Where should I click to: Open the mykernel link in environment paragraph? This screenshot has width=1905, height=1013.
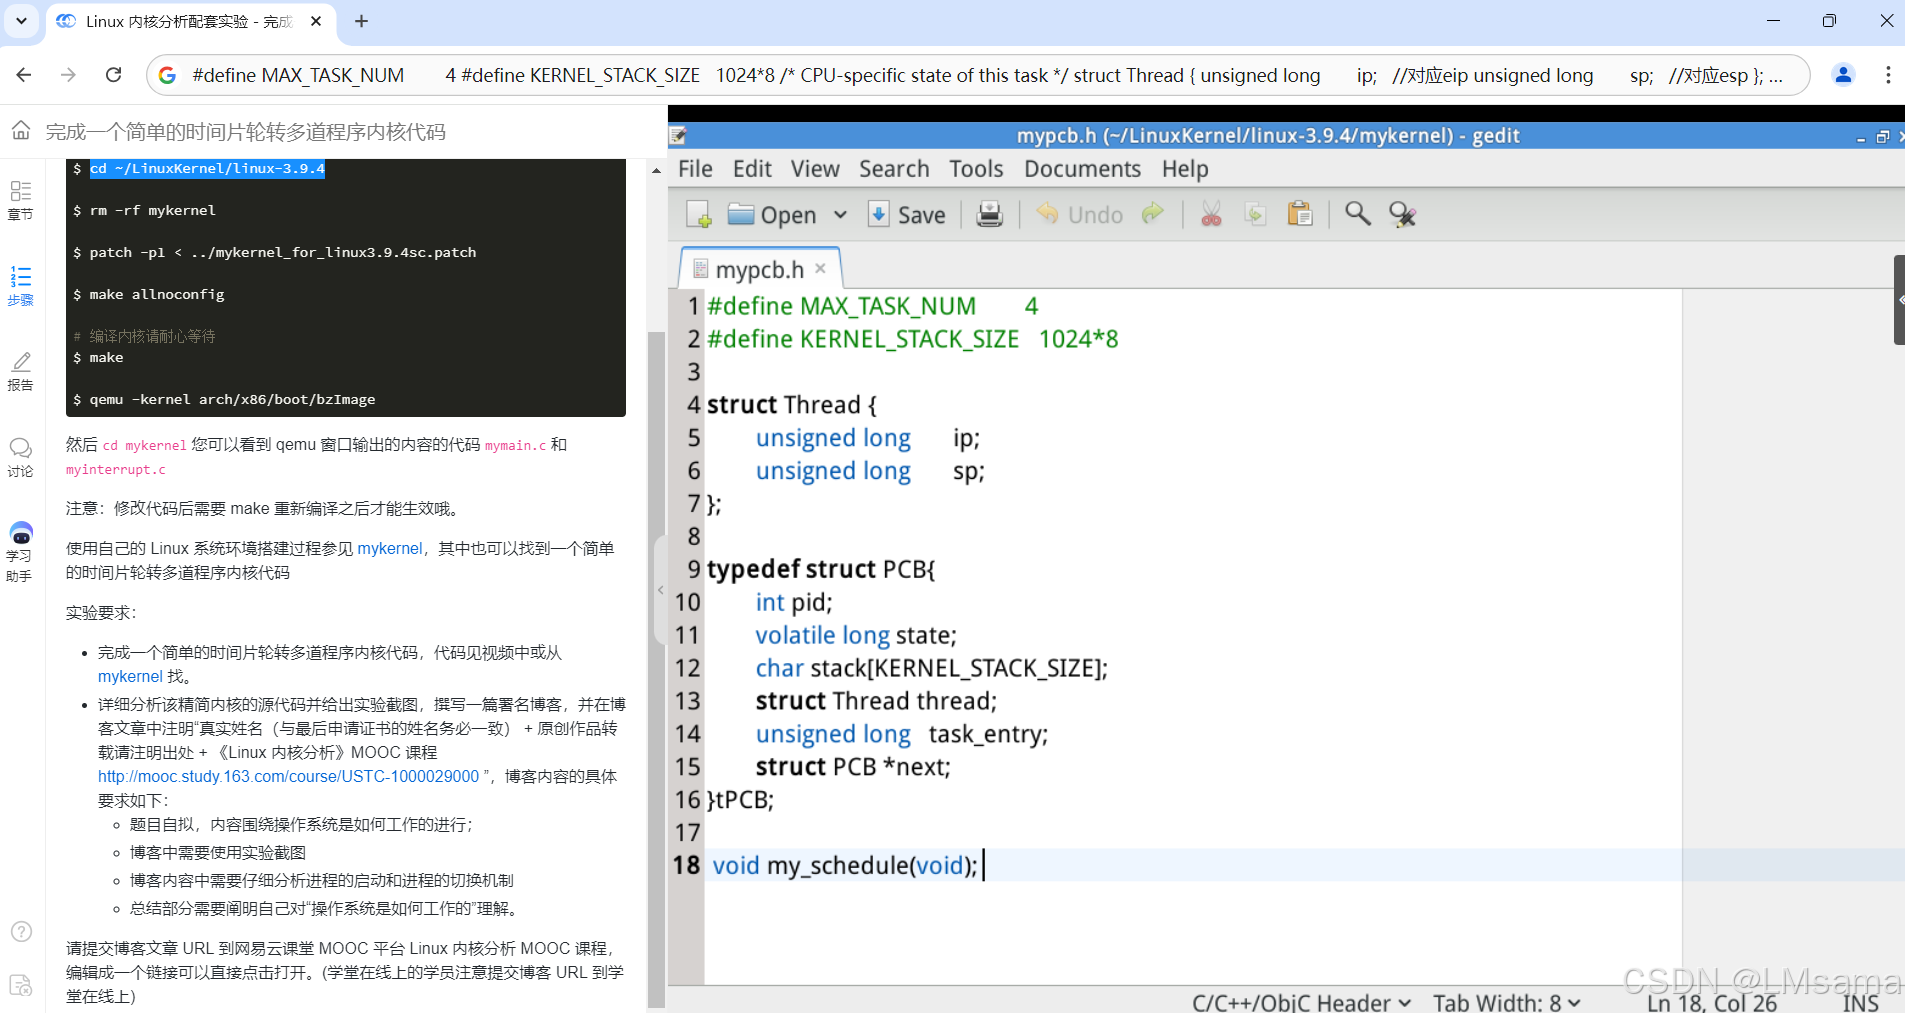pyautogui.click(x=390, y=548)
